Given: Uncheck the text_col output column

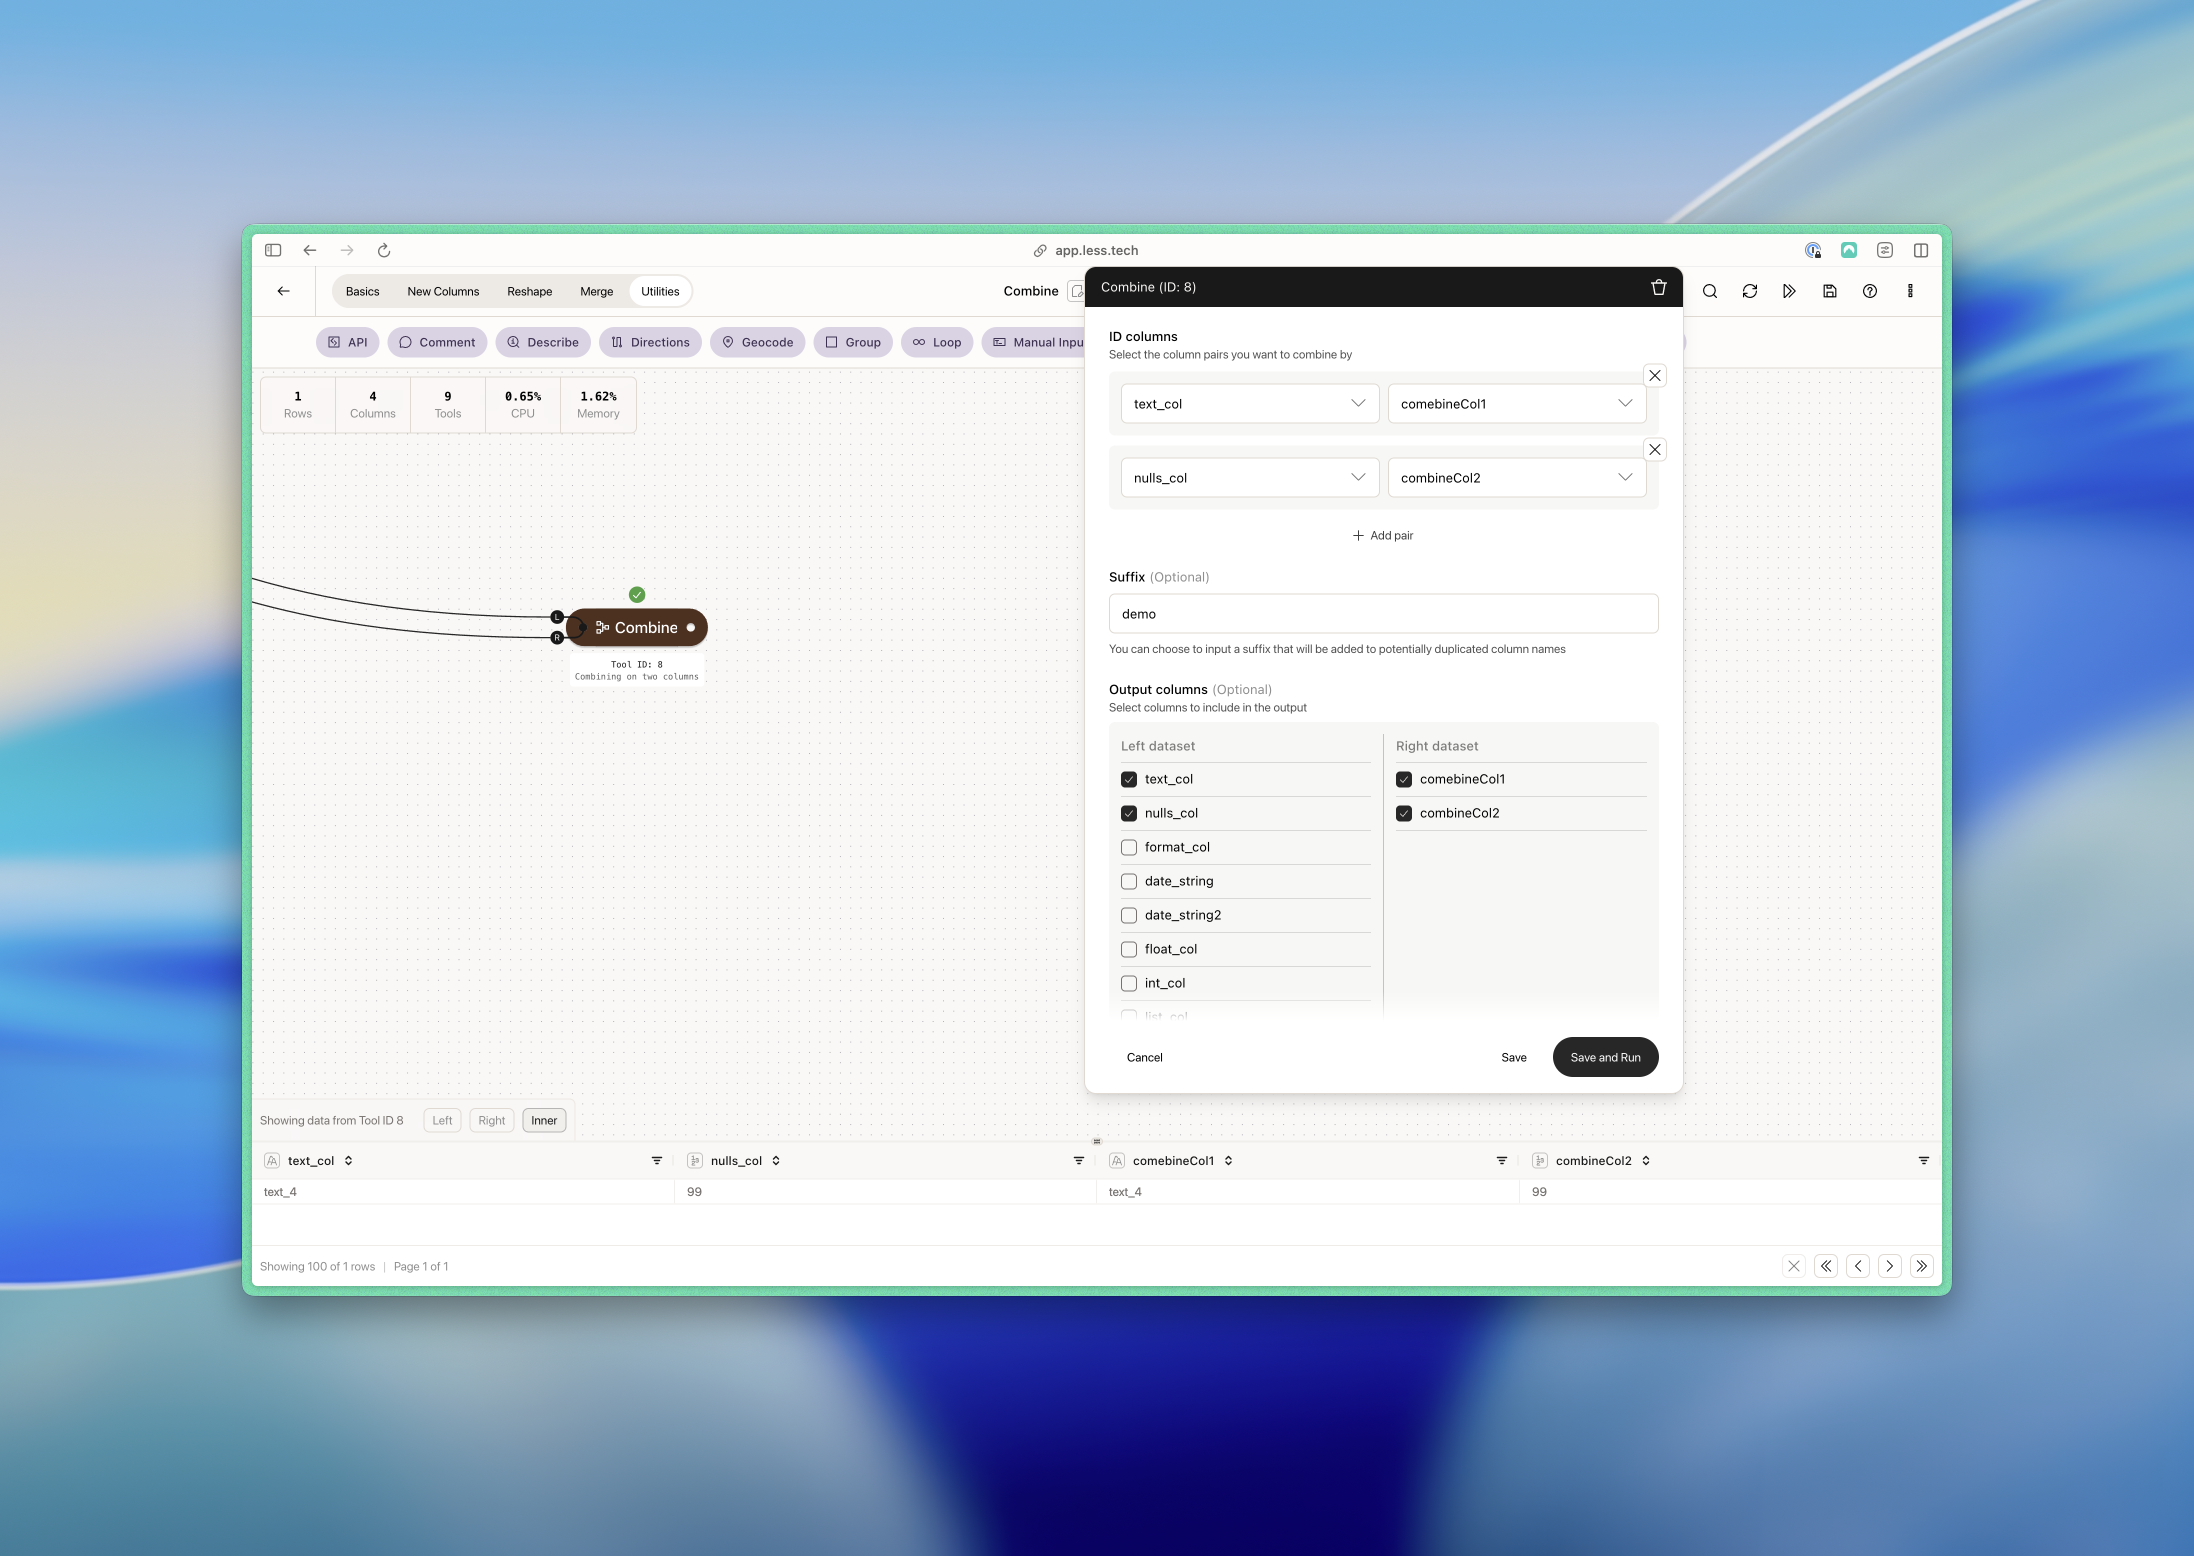Looking at the screenshot, I should [x=1129, y=779].
